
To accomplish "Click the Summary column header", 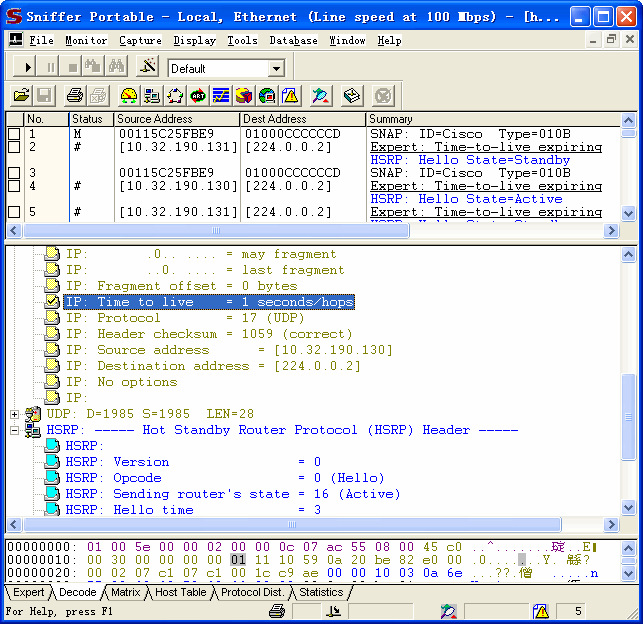I will tap(390, 119).
